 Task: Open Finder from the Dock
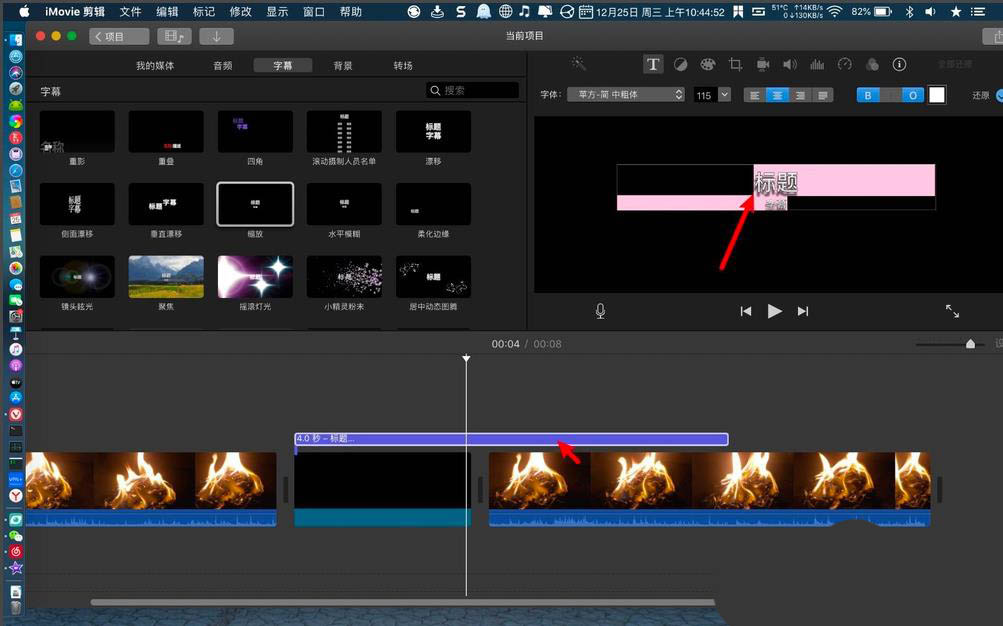tap(15, 40)
